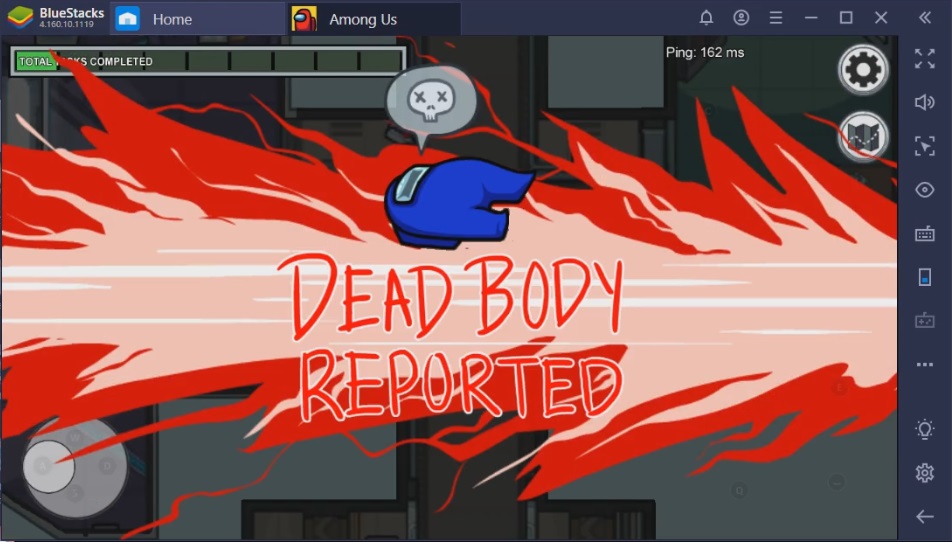Open the BlueStacks account profile icon
The image size is (952, 542).
point(741,18)
